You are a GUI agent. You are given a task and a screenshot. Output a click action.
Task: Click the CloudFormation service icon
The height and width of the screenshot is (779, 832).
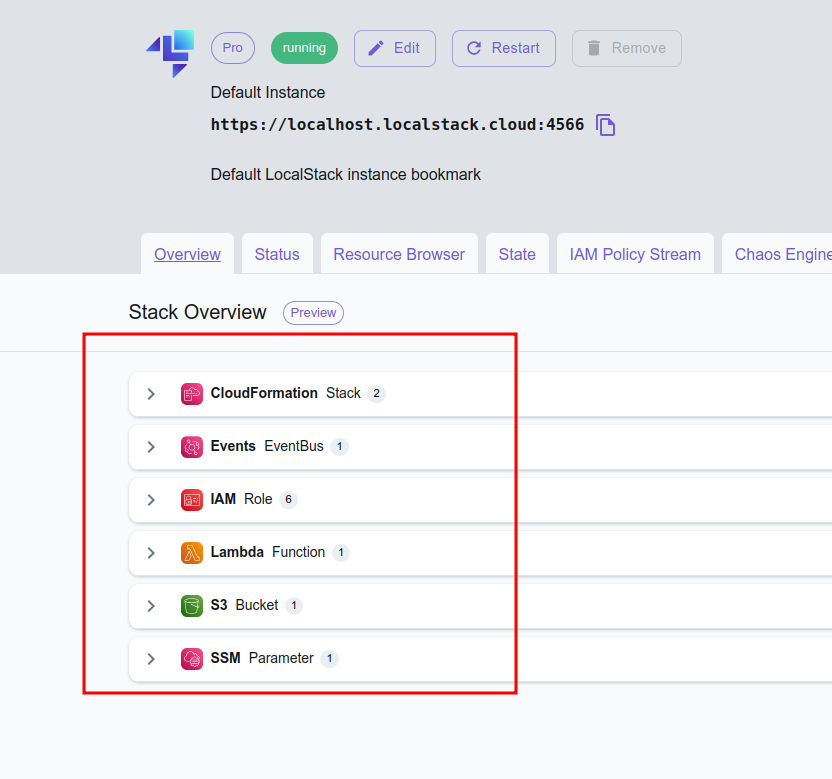pyautogui.click(x=192, y=394)
